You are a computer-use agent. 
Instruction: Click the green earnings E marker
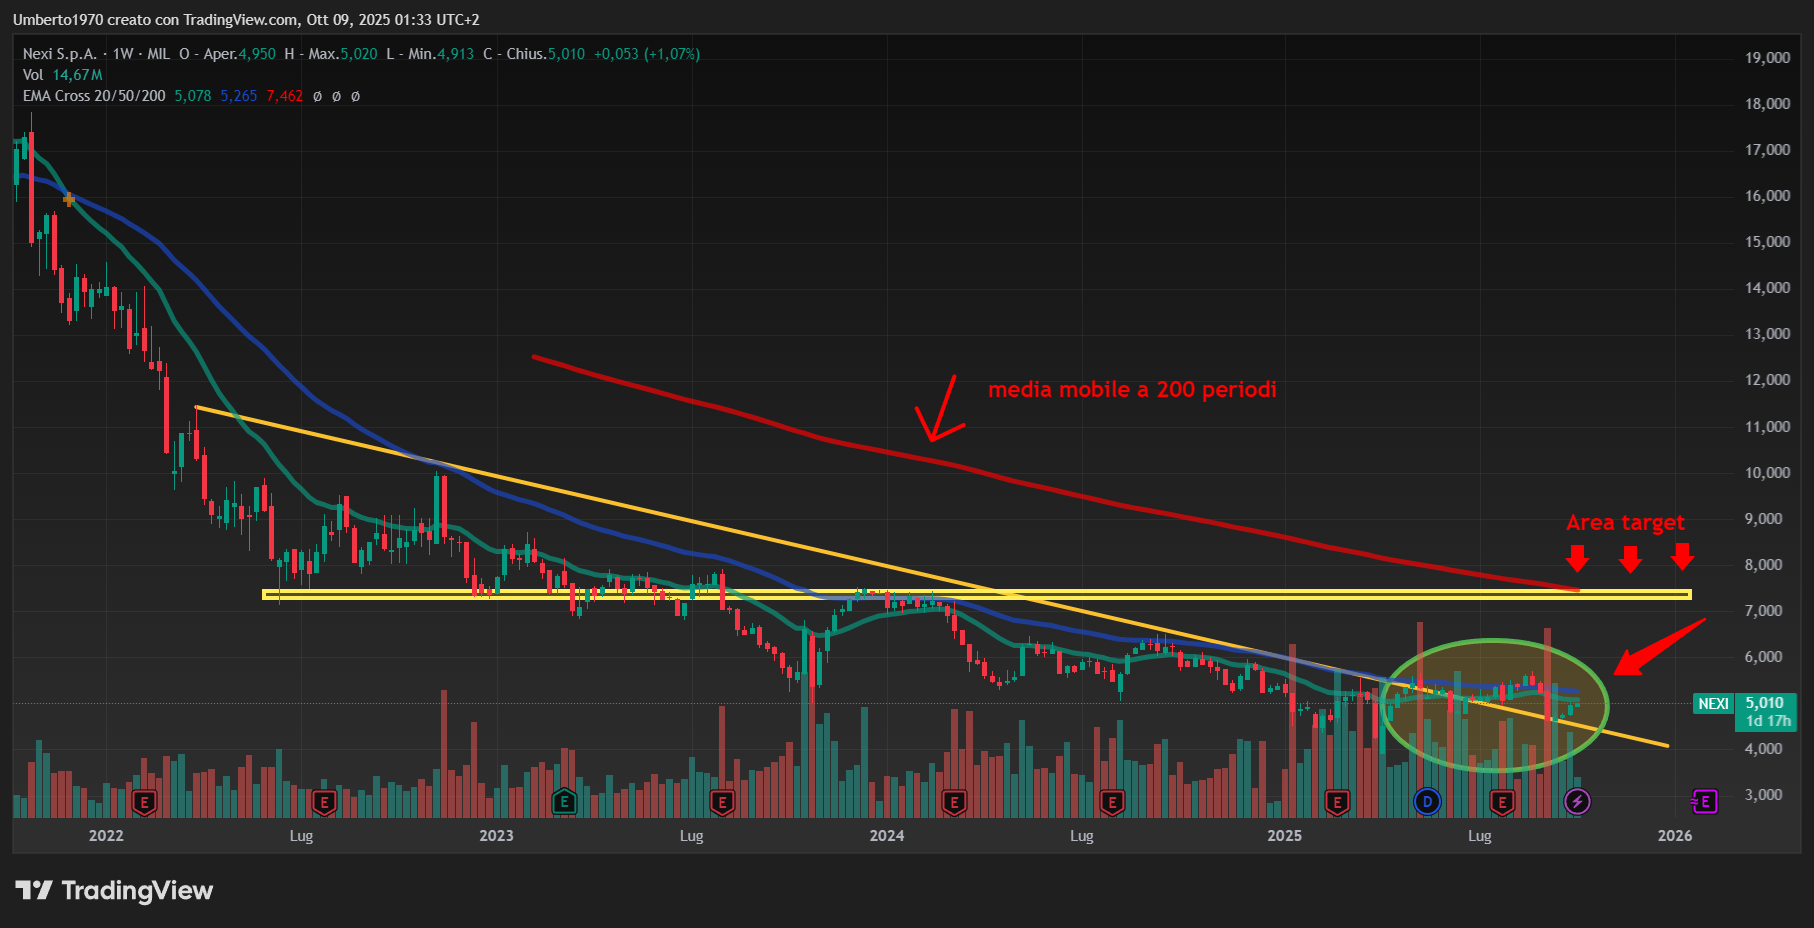tap(564, 801)
